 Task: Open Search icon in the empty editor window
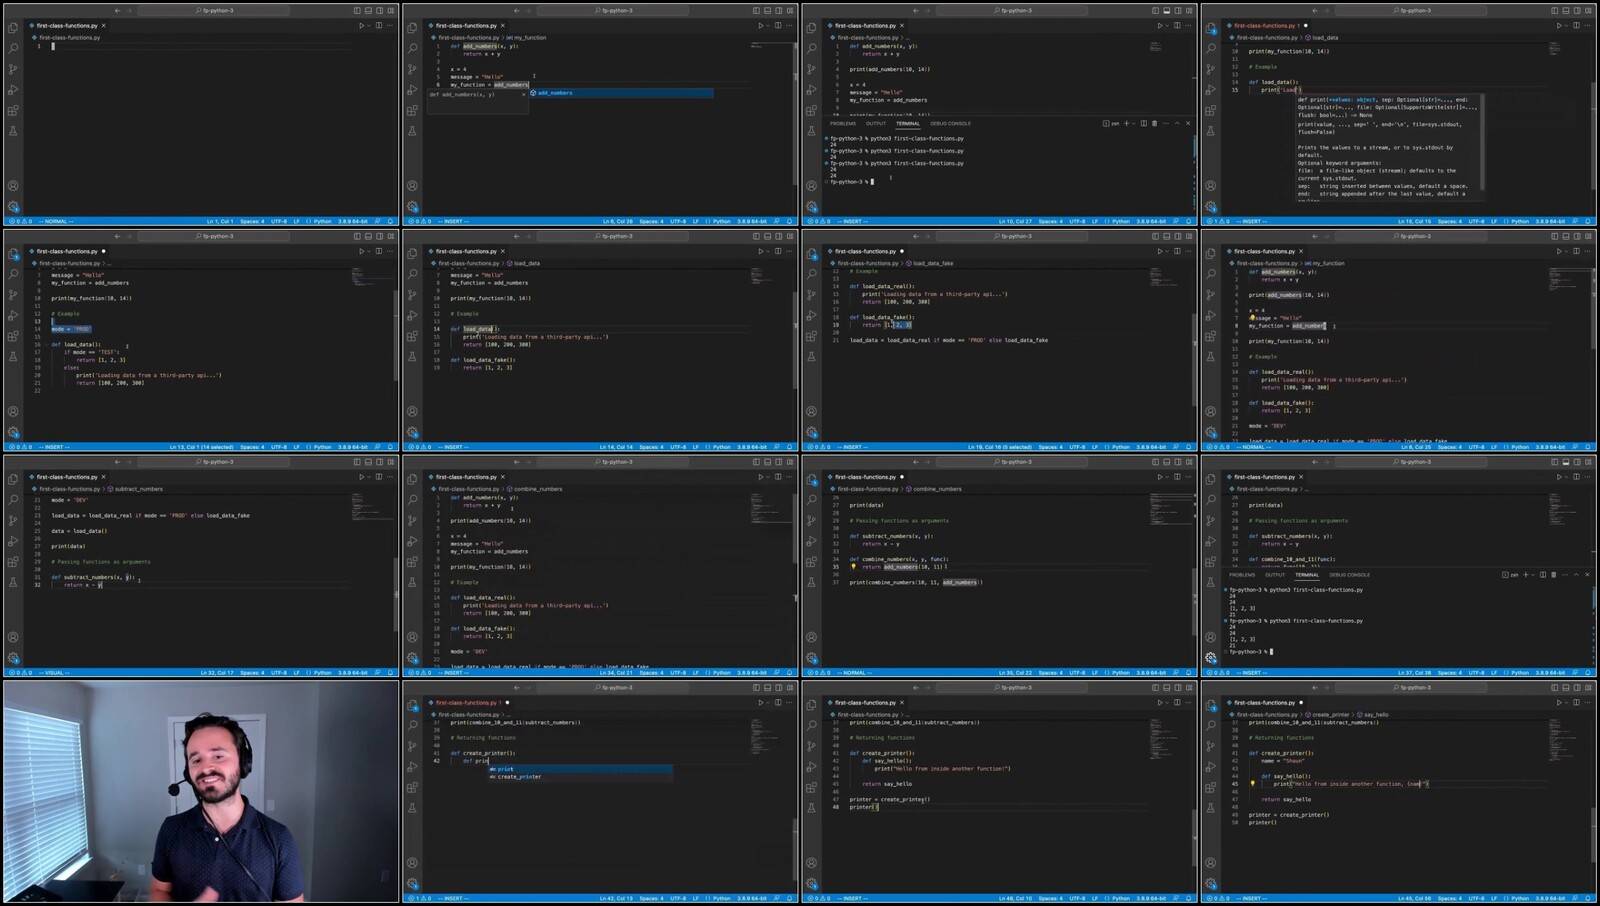[13, 48]
